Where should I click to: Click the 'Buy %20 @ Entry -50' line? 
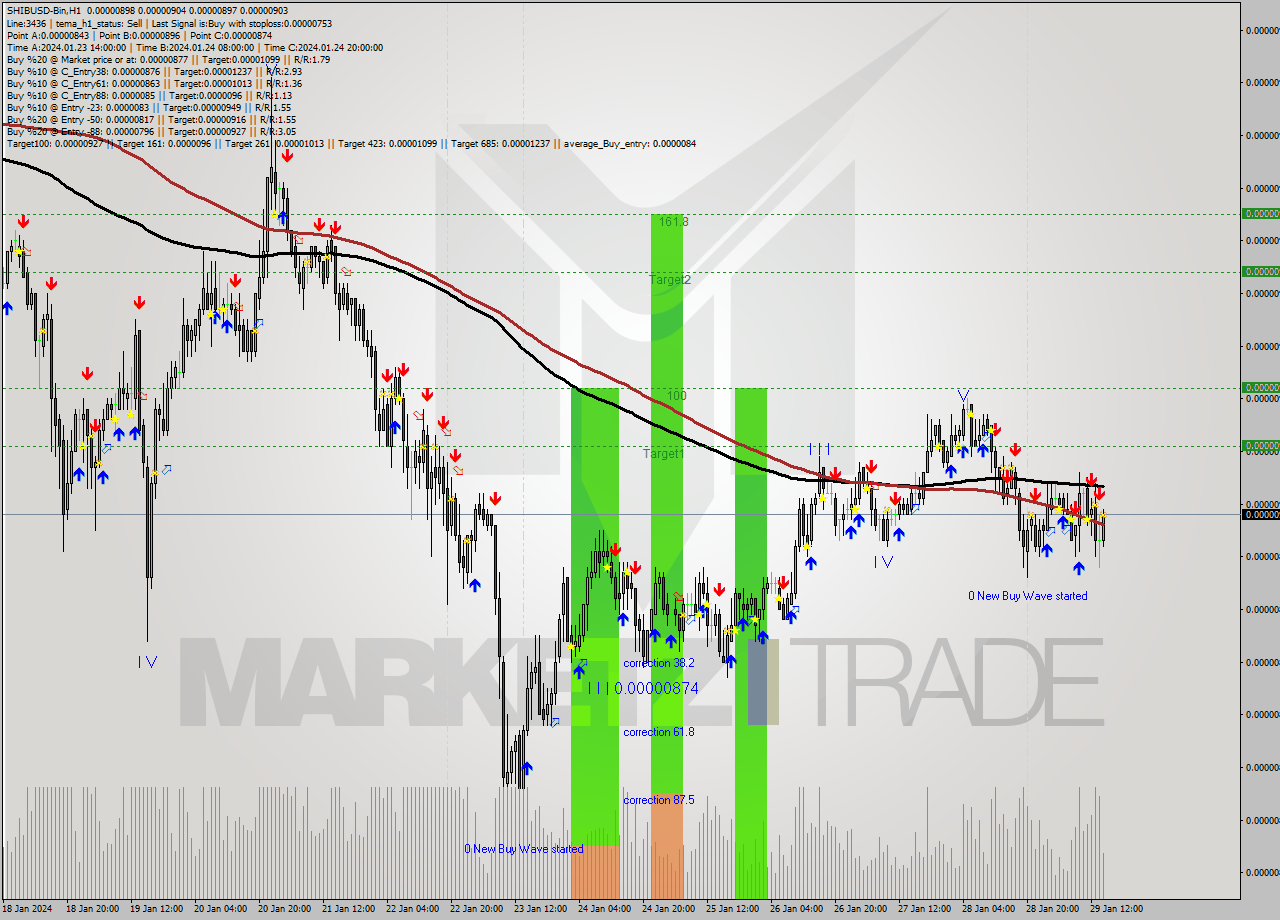152,119
